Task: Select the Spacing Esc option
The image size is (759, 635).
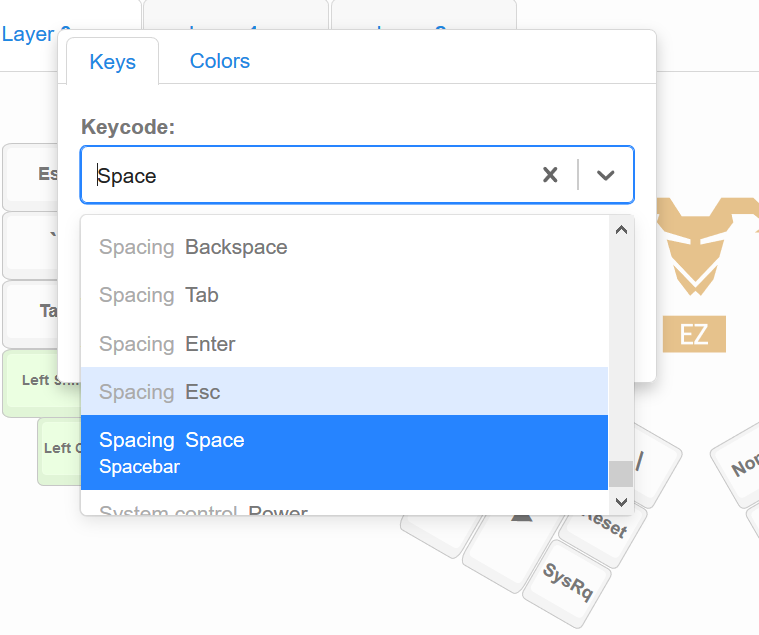Action: (344, 392)
